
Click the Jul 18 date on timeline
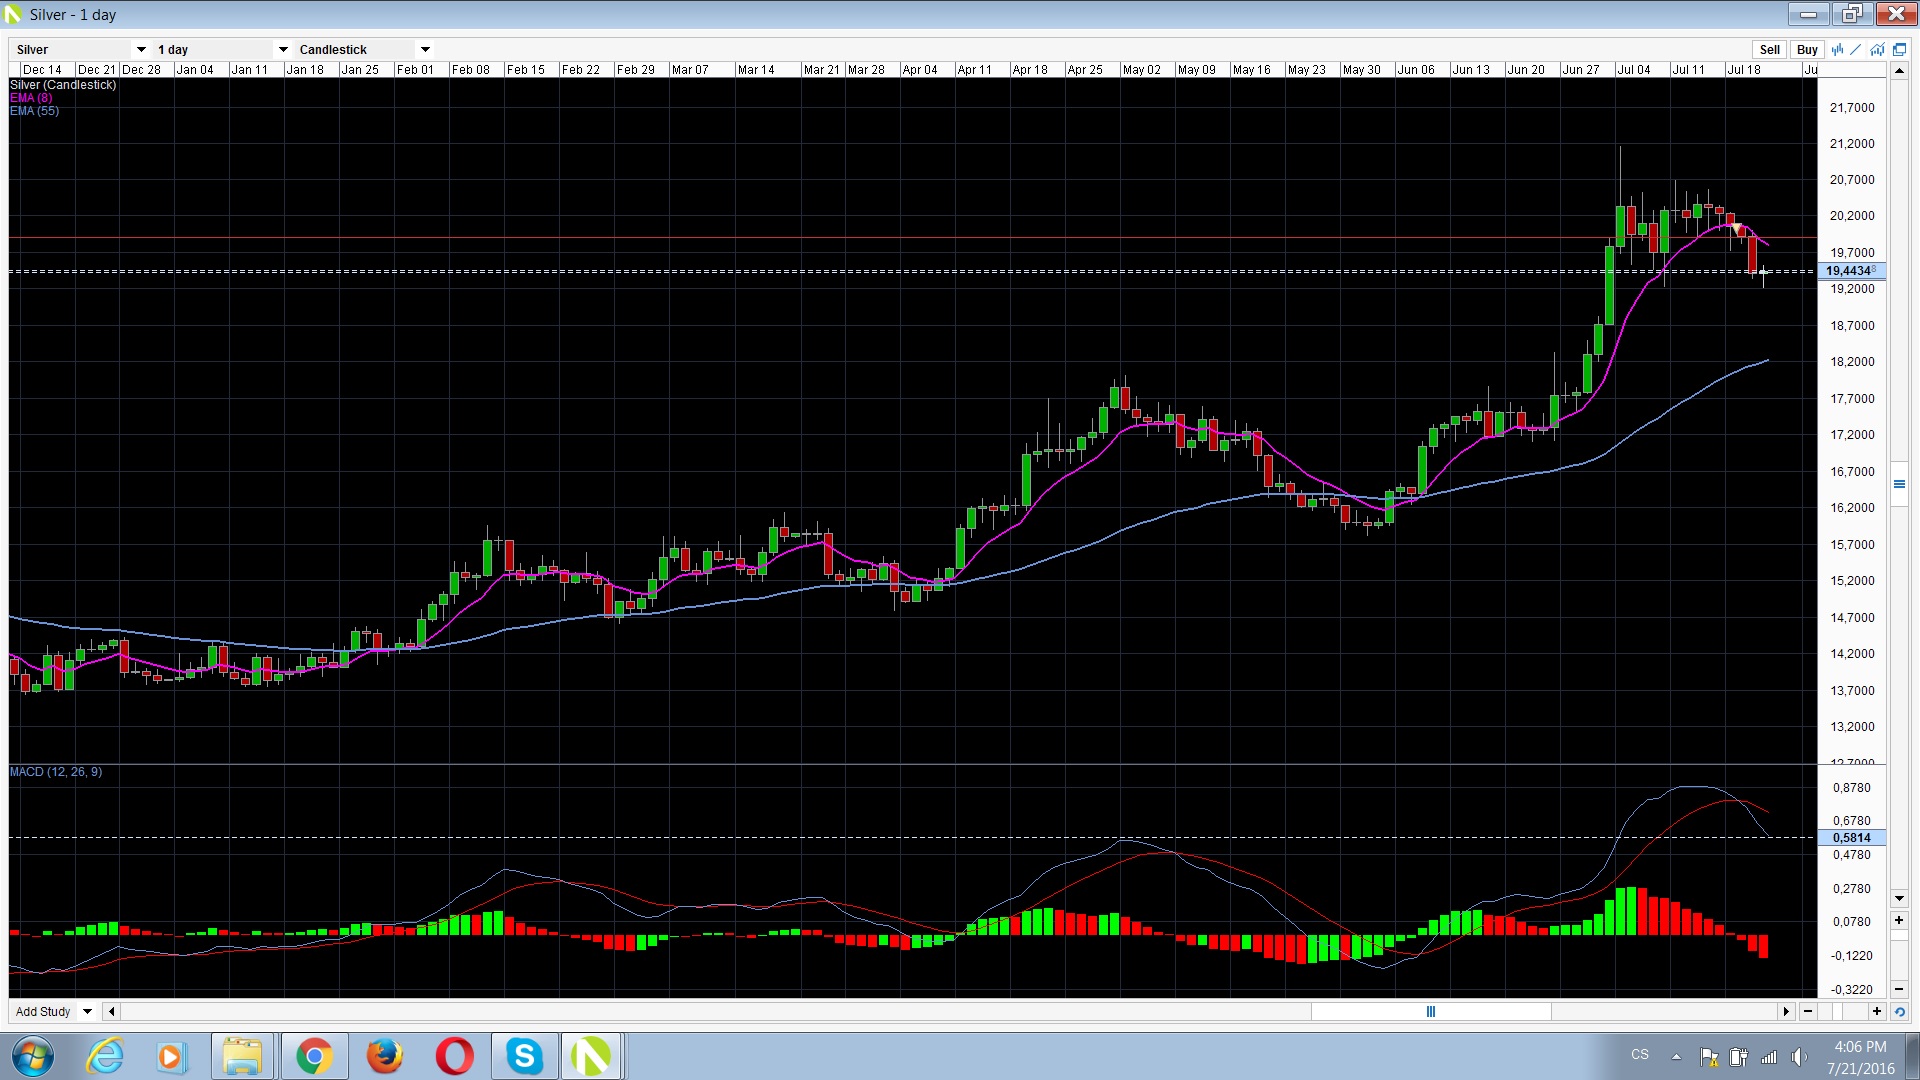click(x=1744, y=70)
